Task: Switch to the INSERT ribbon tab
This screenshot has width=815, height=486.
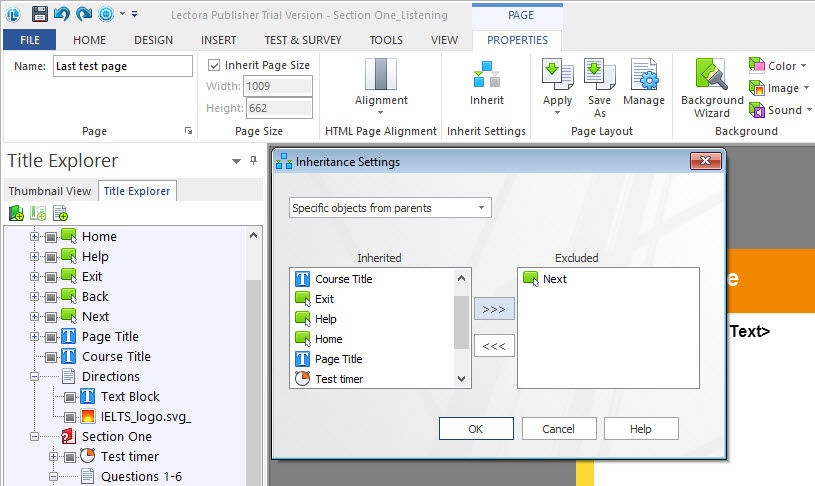Action: point(218,40)
